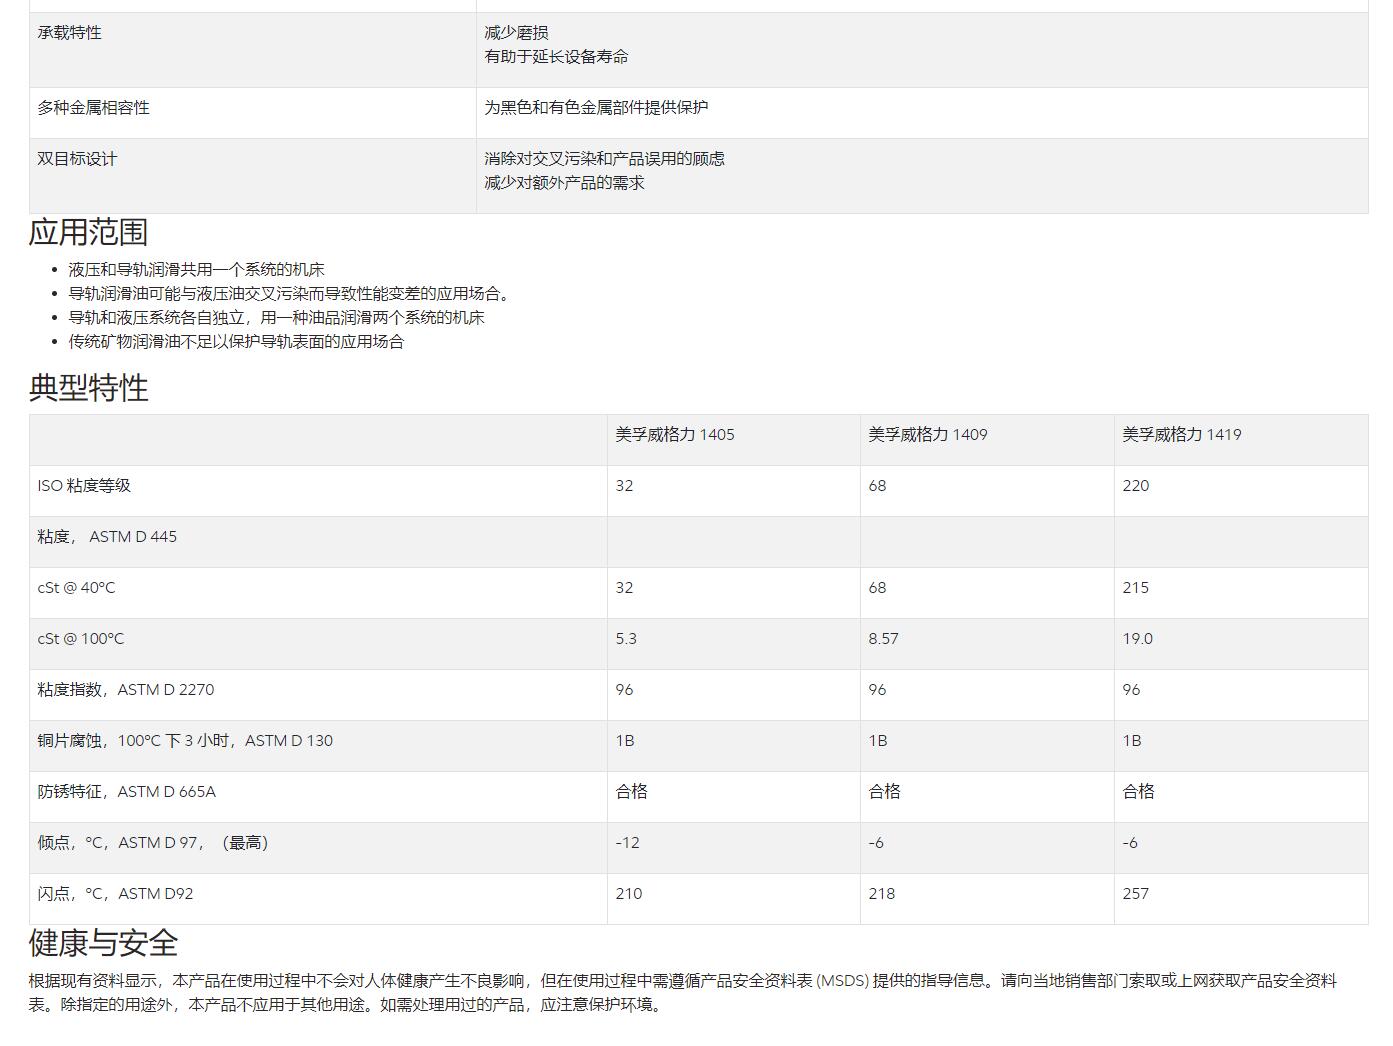Click 合格 in the 1405 column
Viewport: 1393px width, 1046px height.
click(631, 791)
